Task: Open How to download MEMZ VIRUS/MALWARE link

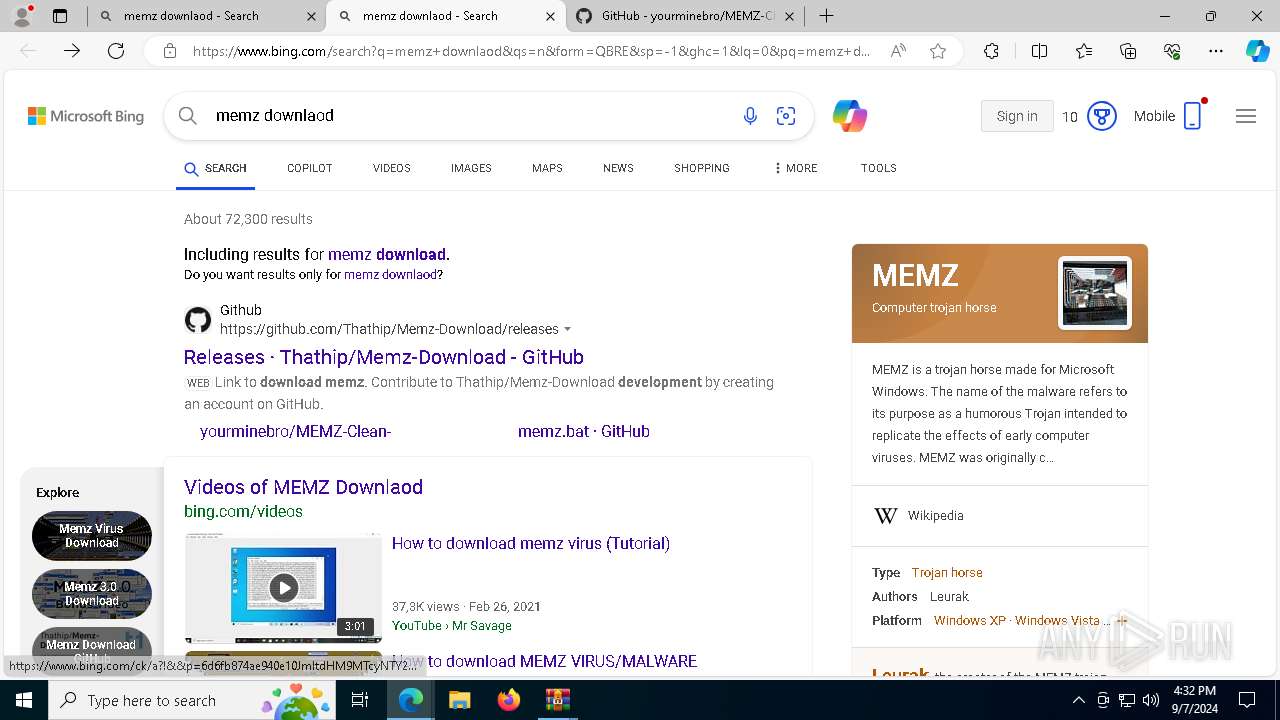Action: tap(545, 661)
